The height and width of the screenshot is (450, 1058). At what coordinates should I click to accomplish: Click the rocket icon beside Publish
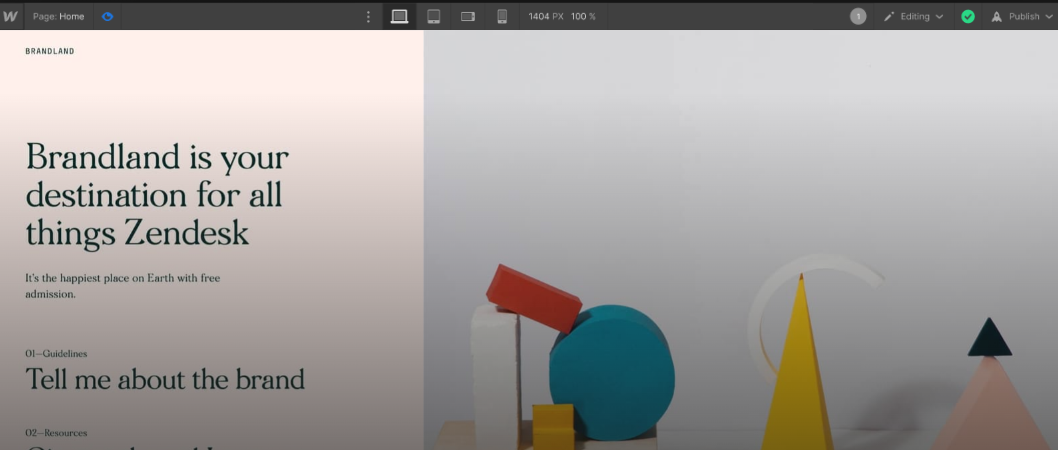coord(996,17)
